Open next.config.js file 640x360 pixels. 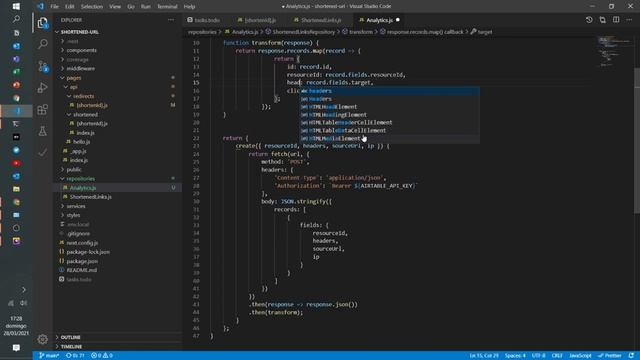(82, 243)
